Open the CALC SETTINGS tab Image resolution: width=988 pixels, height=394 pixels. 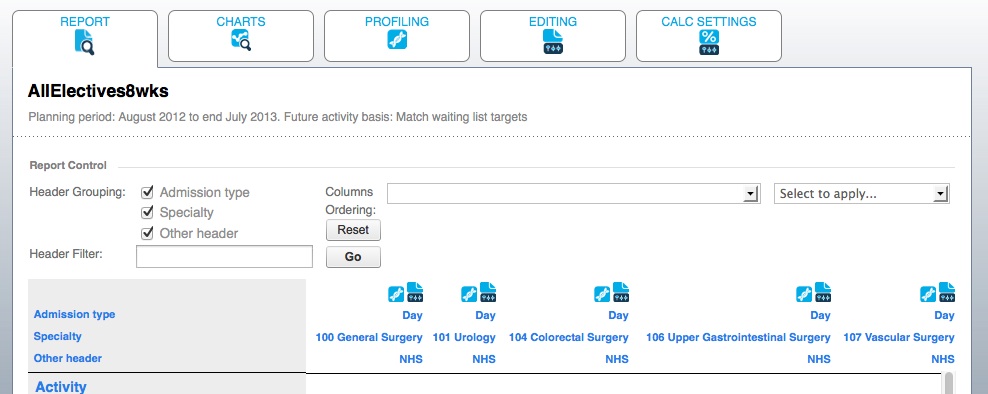point(709,36)
